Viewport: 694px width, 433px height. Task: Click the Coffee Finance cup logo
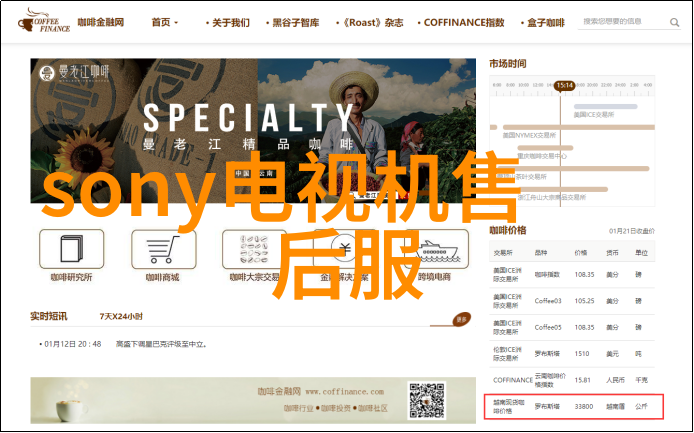click(43, 21)
